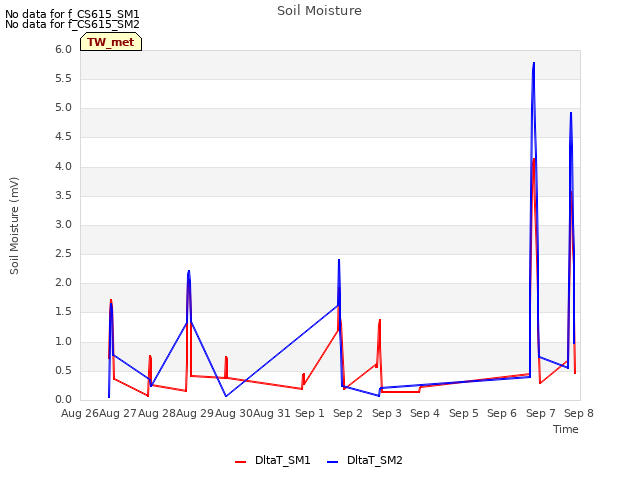Viewport: 640px width, 480px height.
Task: Click the Aug 30 x-axis tick label
Action: tap(234, 413)
